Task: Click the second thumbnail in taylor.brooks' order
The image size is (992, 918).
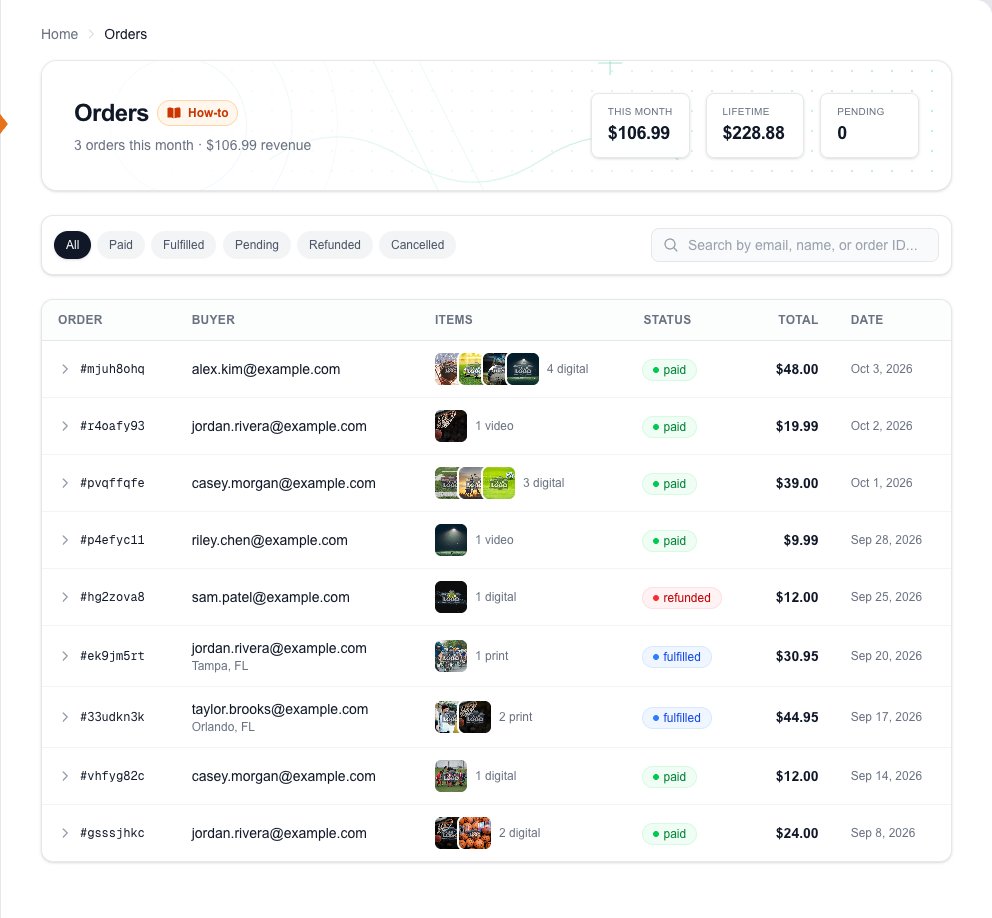Action: [475, 717]
